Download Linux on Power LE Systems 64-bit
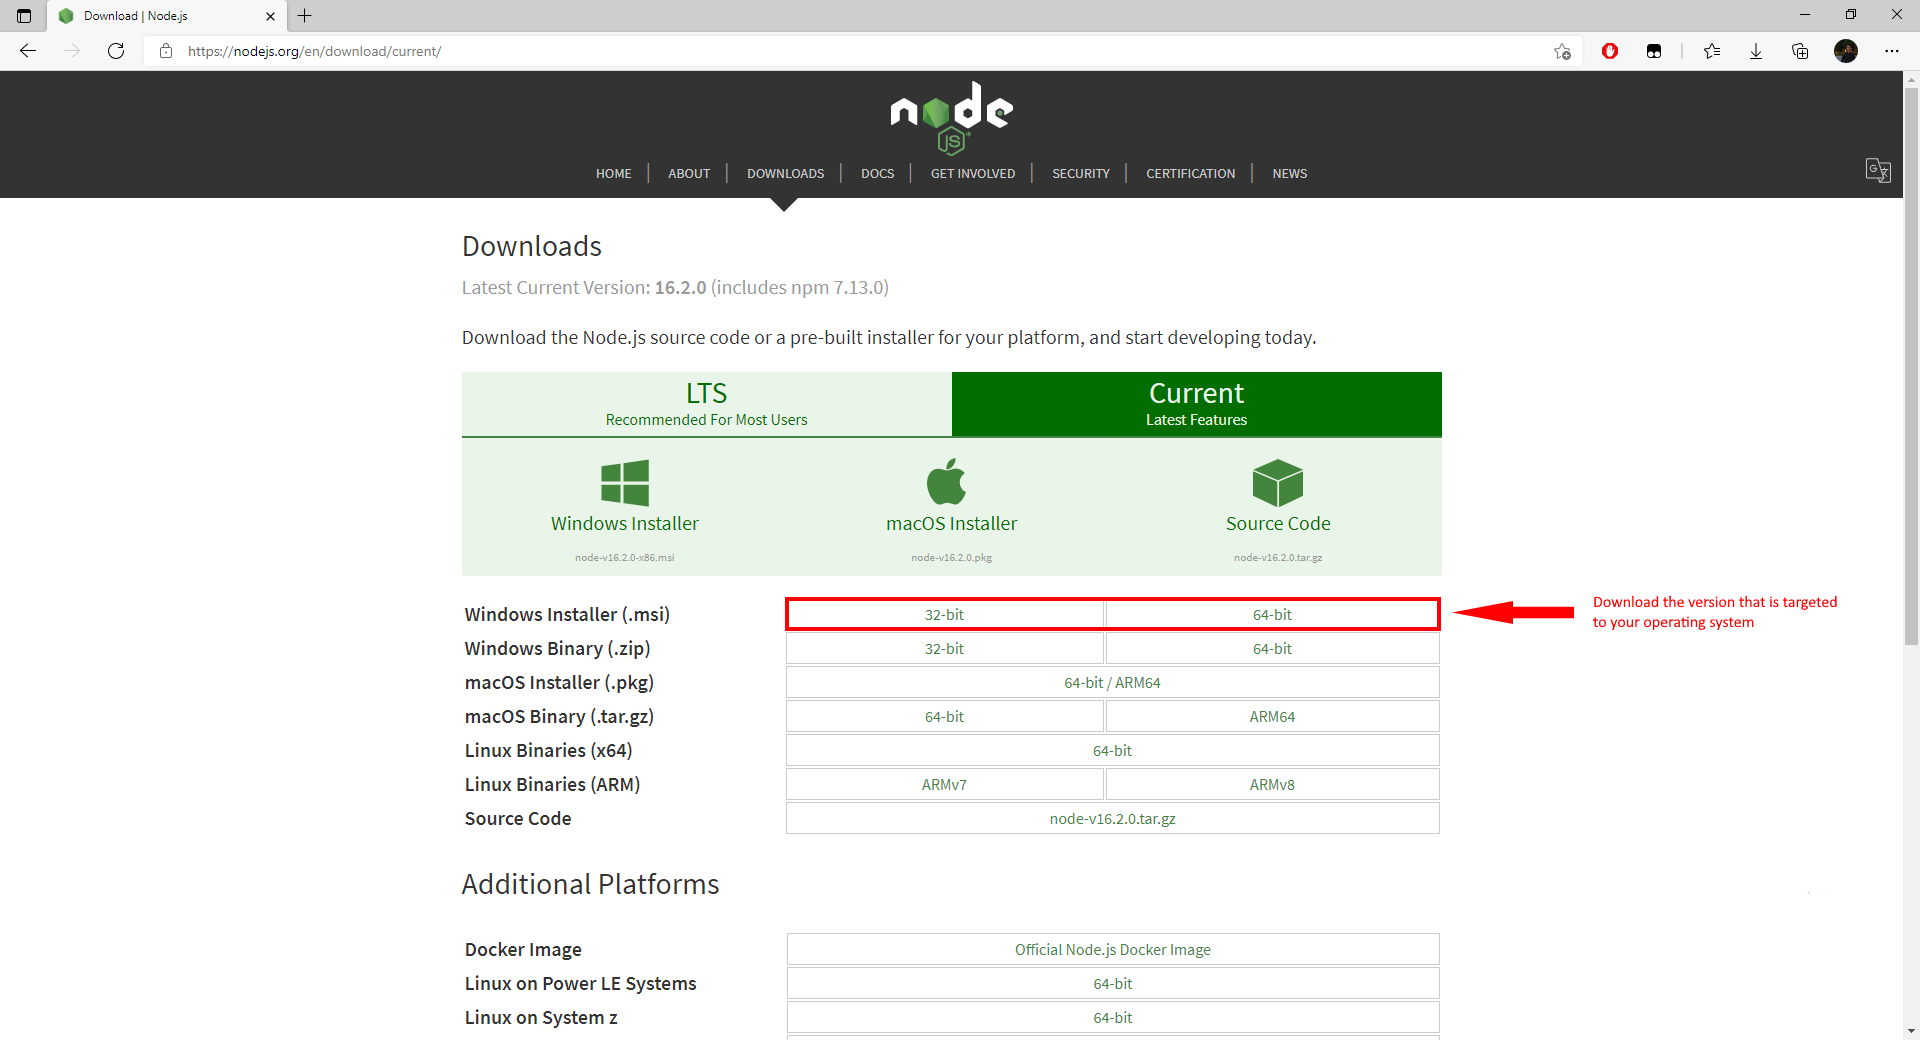The width and height of the screenshot is (1920, 1040). click(1113, 984)
